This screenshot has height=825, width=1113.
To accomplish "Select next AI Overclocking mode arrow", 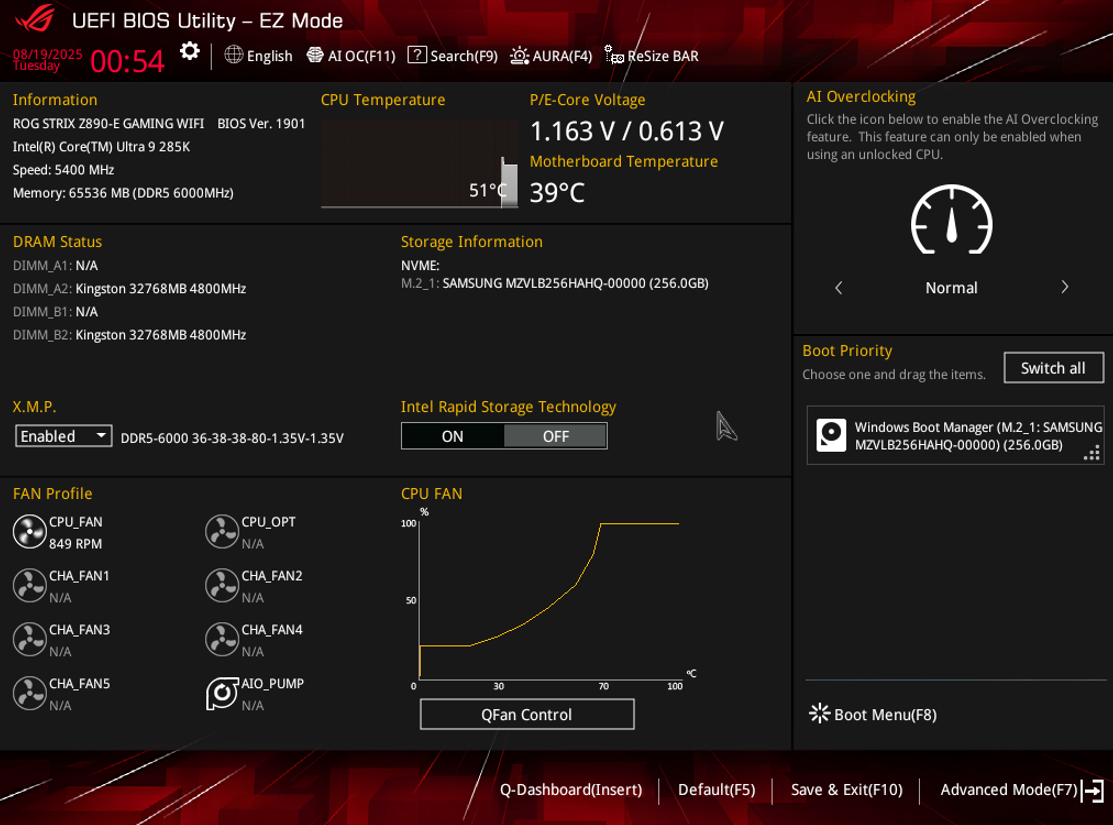I will point(1064,288).
